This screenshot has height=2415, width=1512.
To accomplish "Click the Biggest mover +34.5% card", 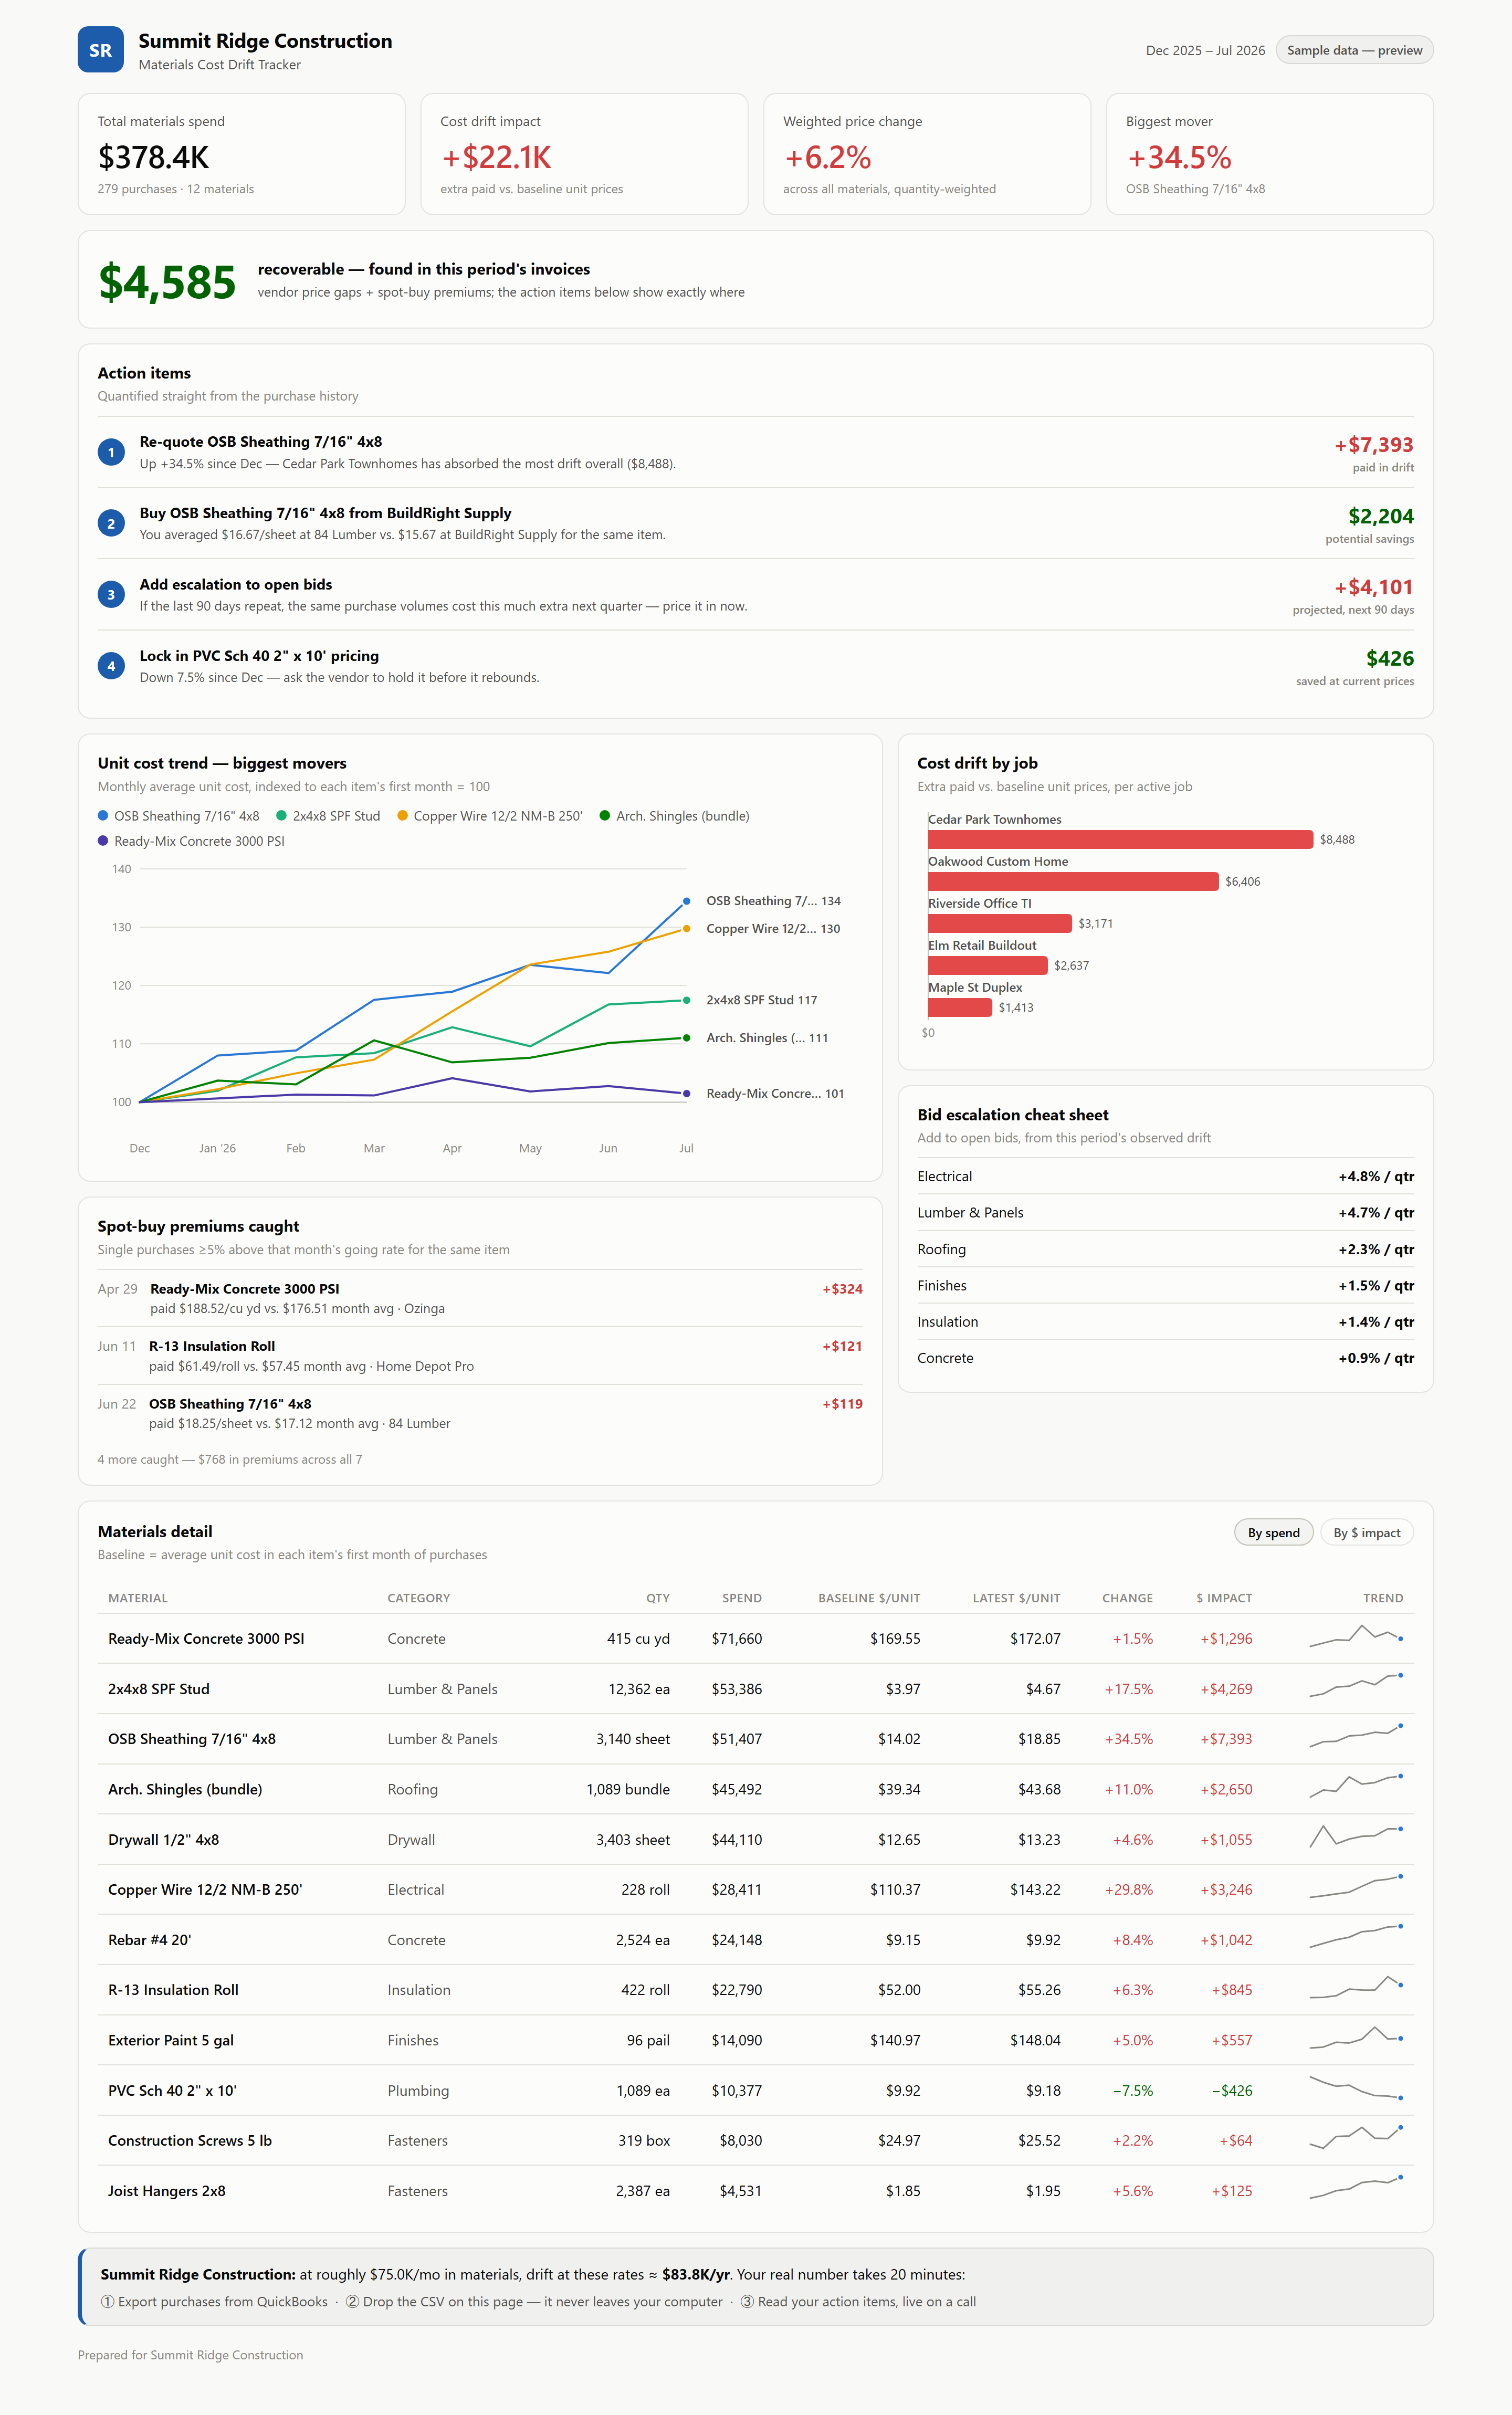I will click(x=1270, y=154).
